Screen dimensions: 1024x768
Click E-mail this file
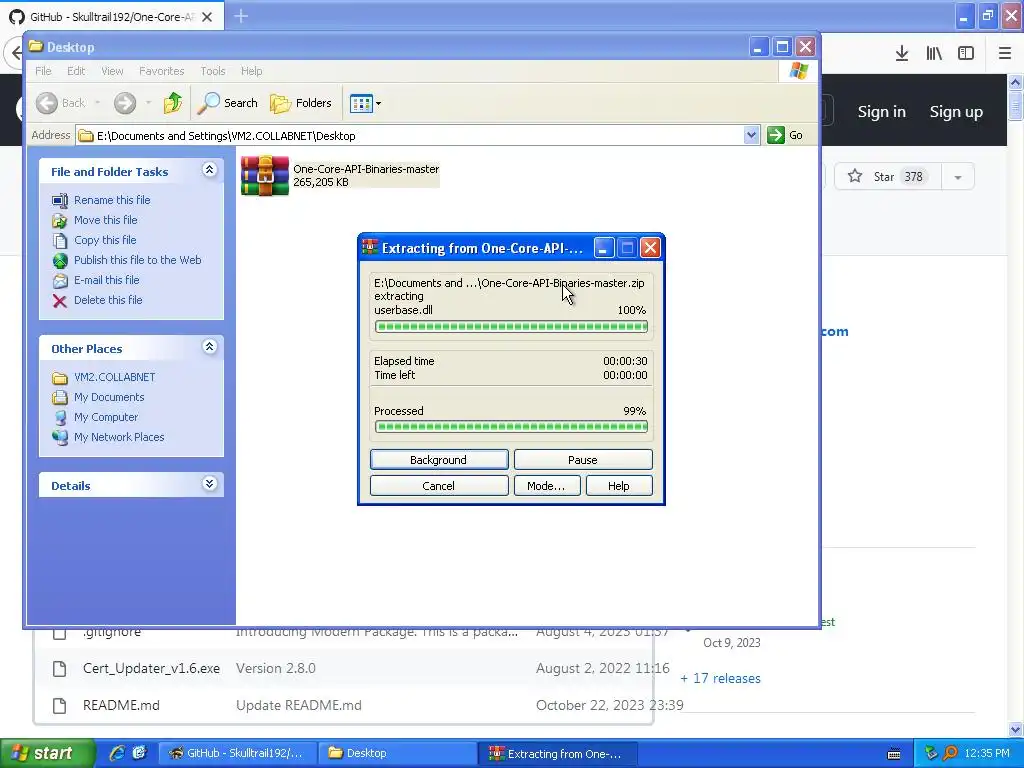pyautogui.click(x=106, y=280)
